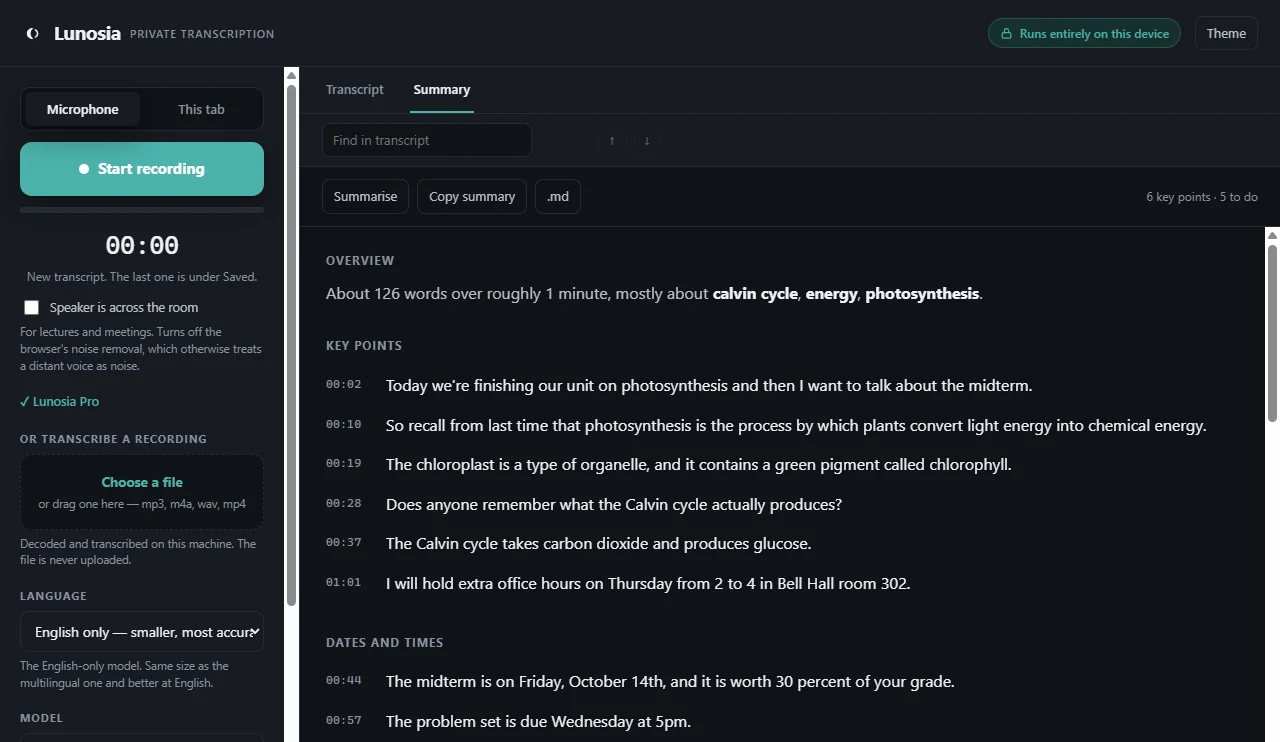Click Copy summary button
Image resolution: width=1280 pixels, height=742 pixels.
[x=472, y=196]
